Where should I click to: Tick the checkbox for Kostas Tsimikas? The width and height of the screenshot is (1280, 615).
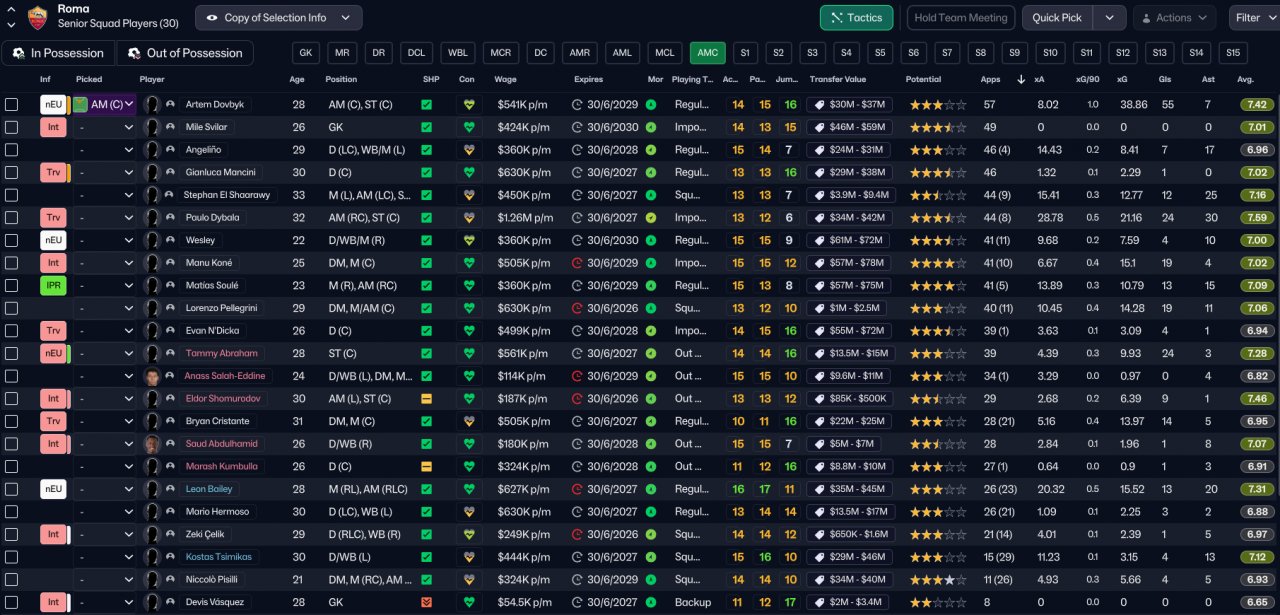(x=12, y=557)
